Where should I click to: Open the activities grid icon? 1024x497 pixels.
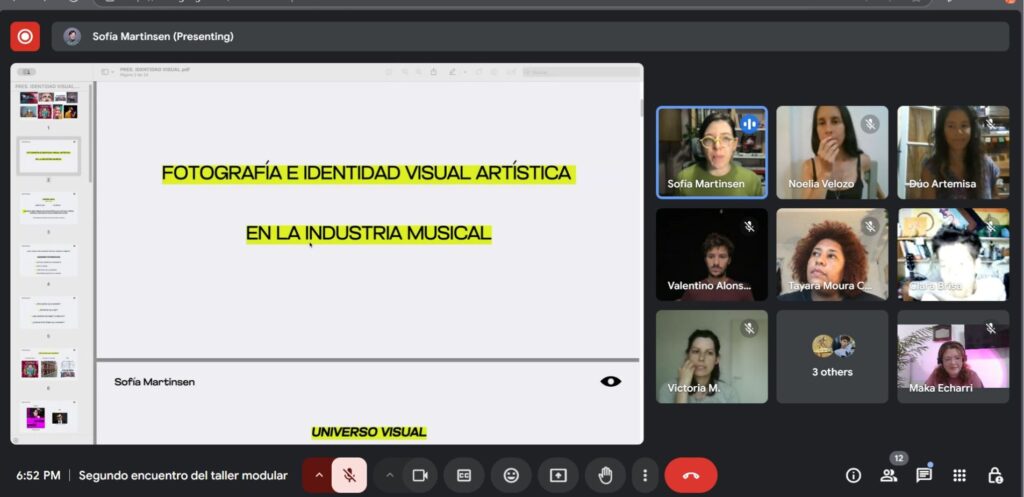(959, 475)
